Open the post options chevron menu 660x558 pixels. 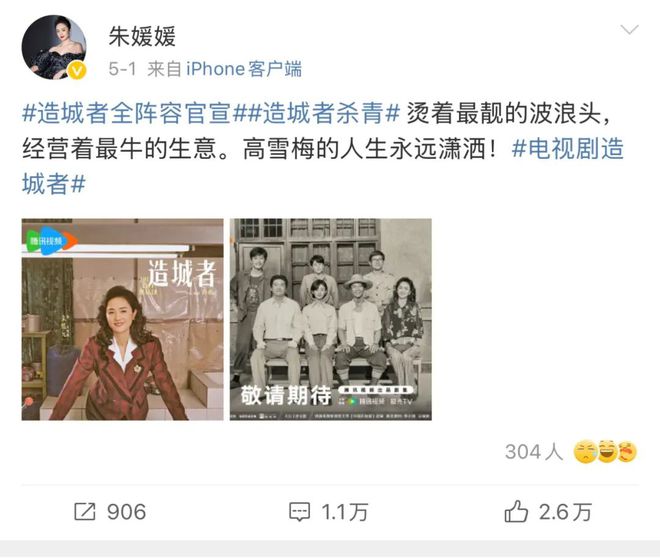629,30
